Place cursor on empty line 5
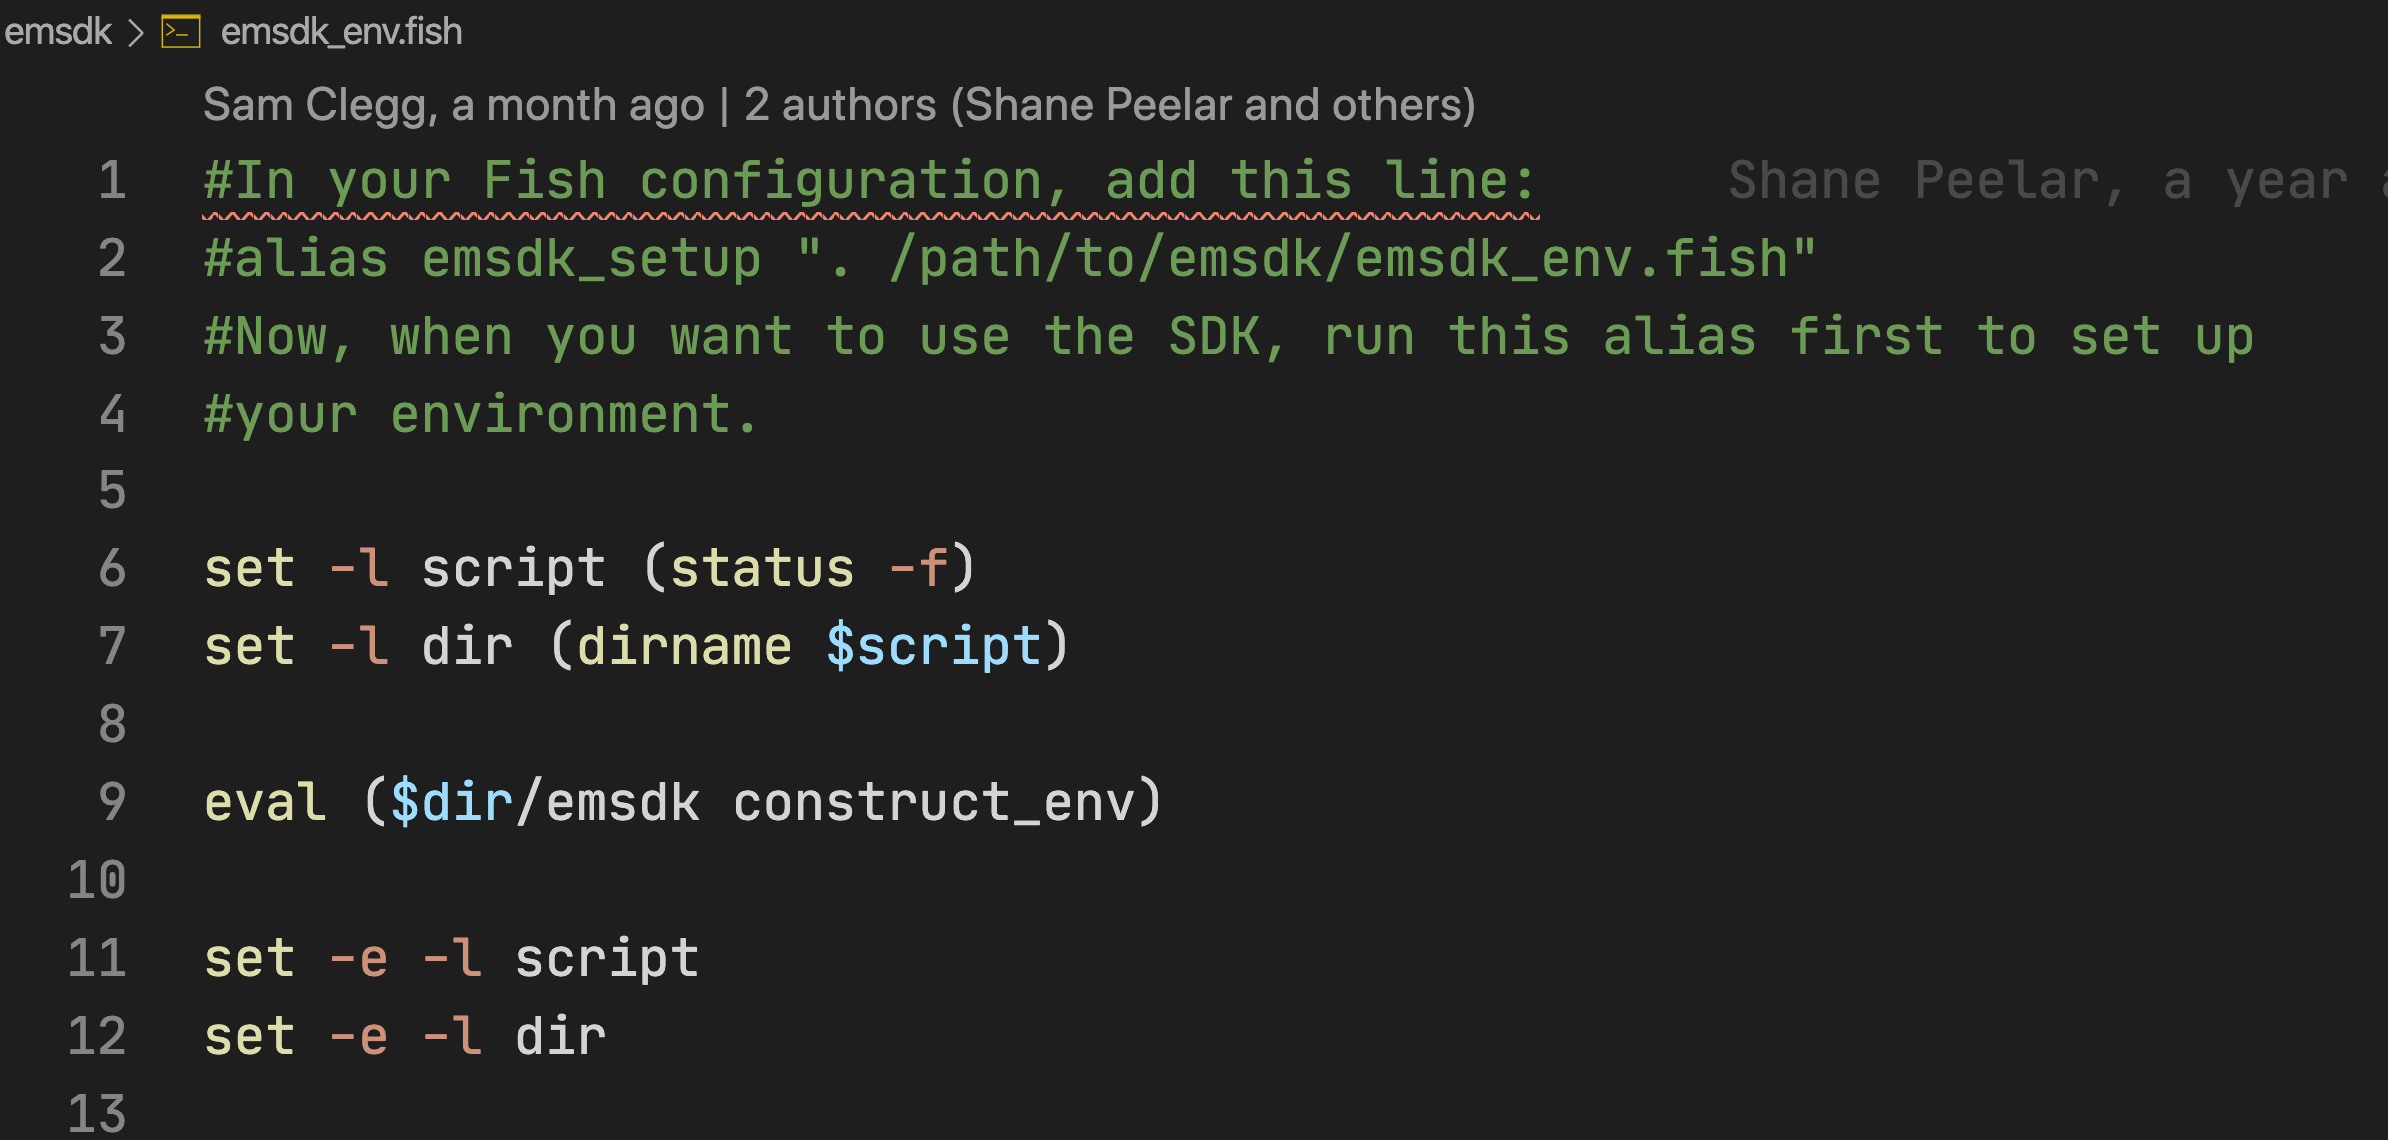The height and width of the screenshot is (1140, 2388). [600, 490]
